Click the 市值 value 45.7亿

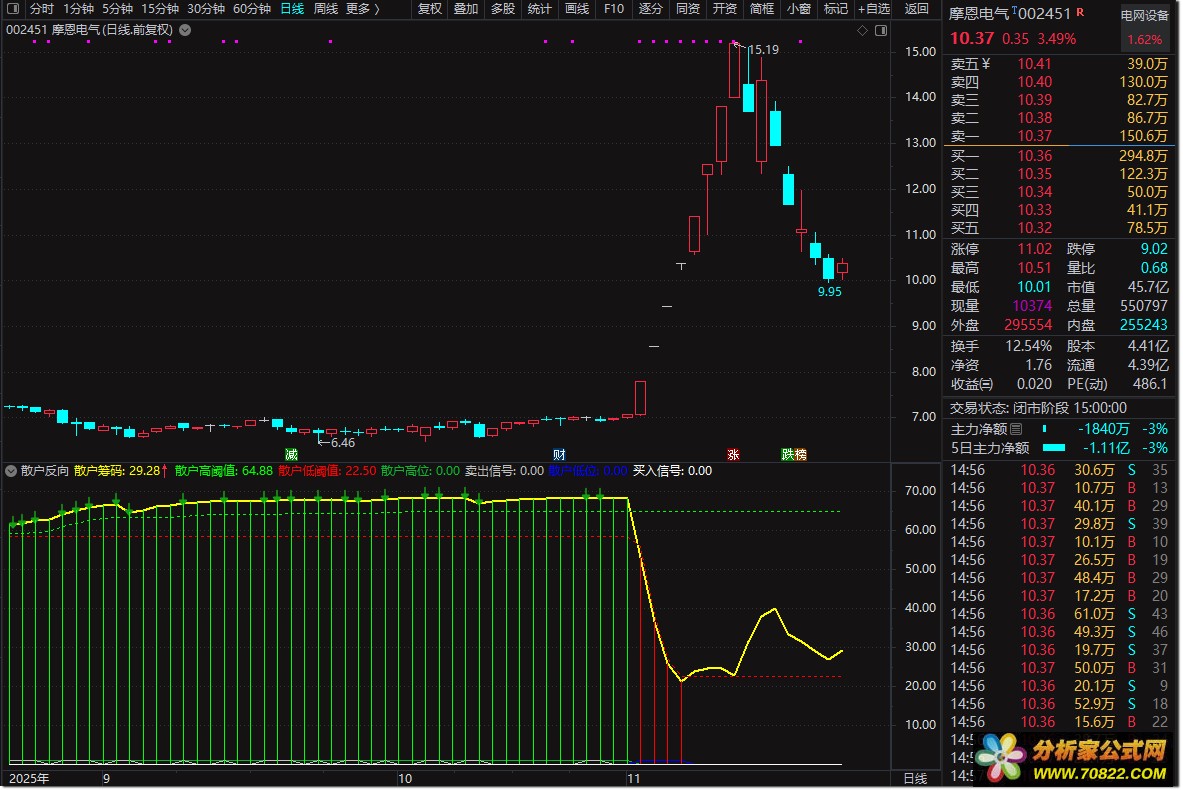pyautogui.click(x=1148, y=287)
